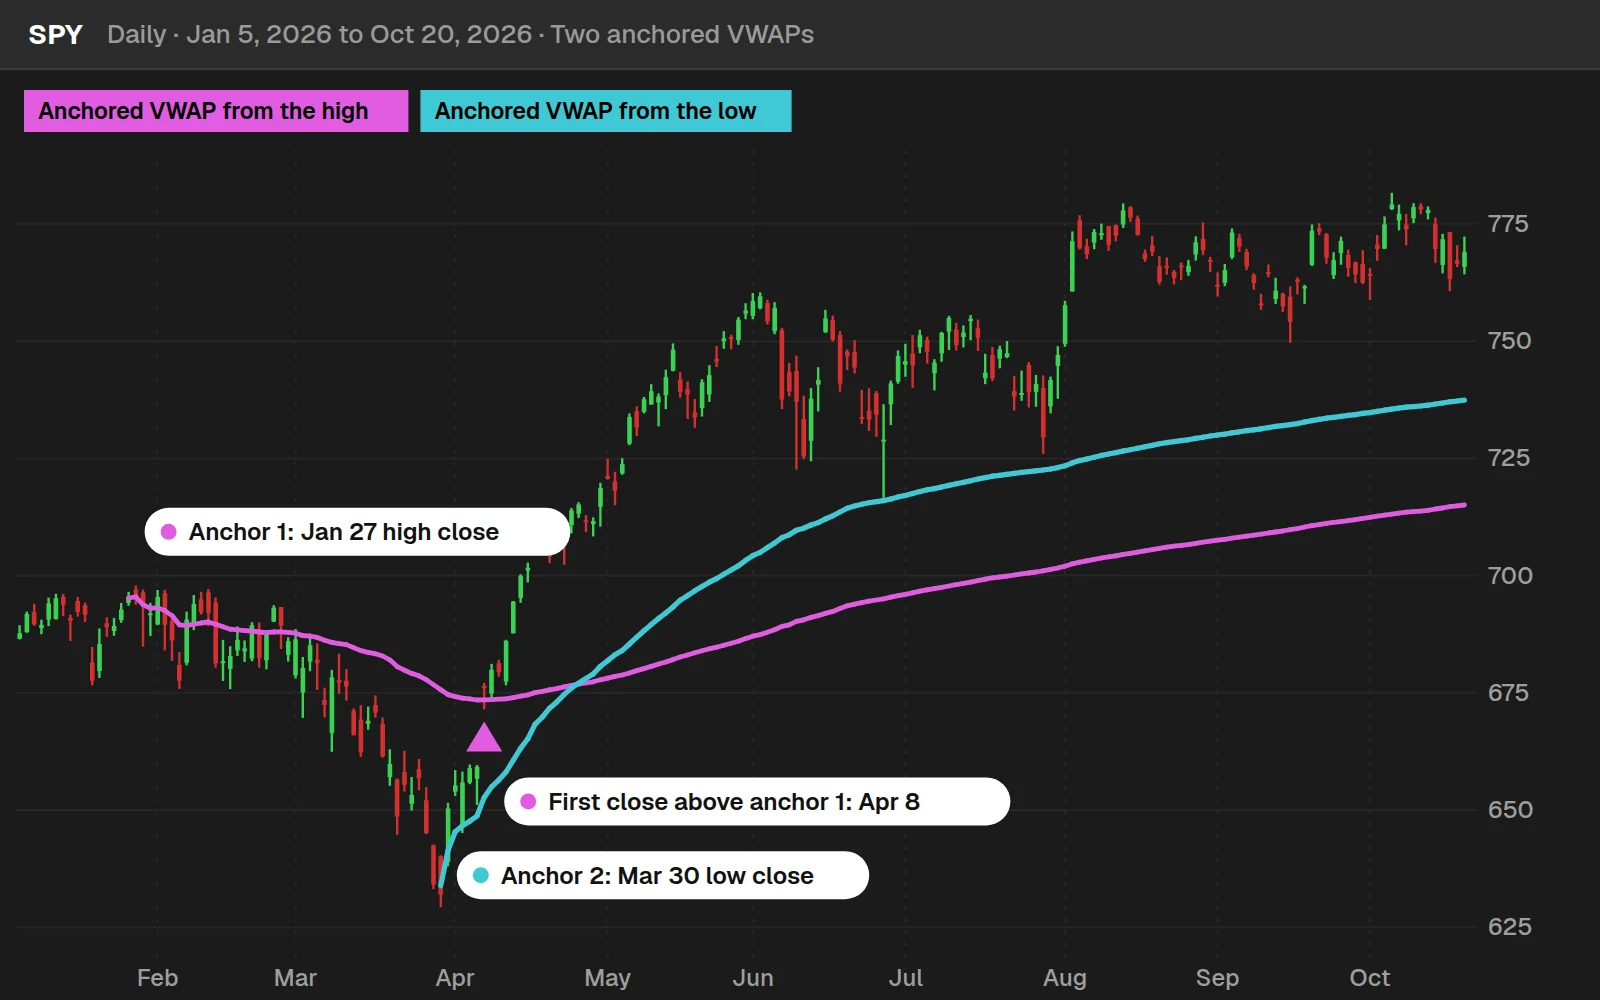The image size is (1600, 1000).
Task: Click the chart subtitle with date range
Action: click(461, 35)
